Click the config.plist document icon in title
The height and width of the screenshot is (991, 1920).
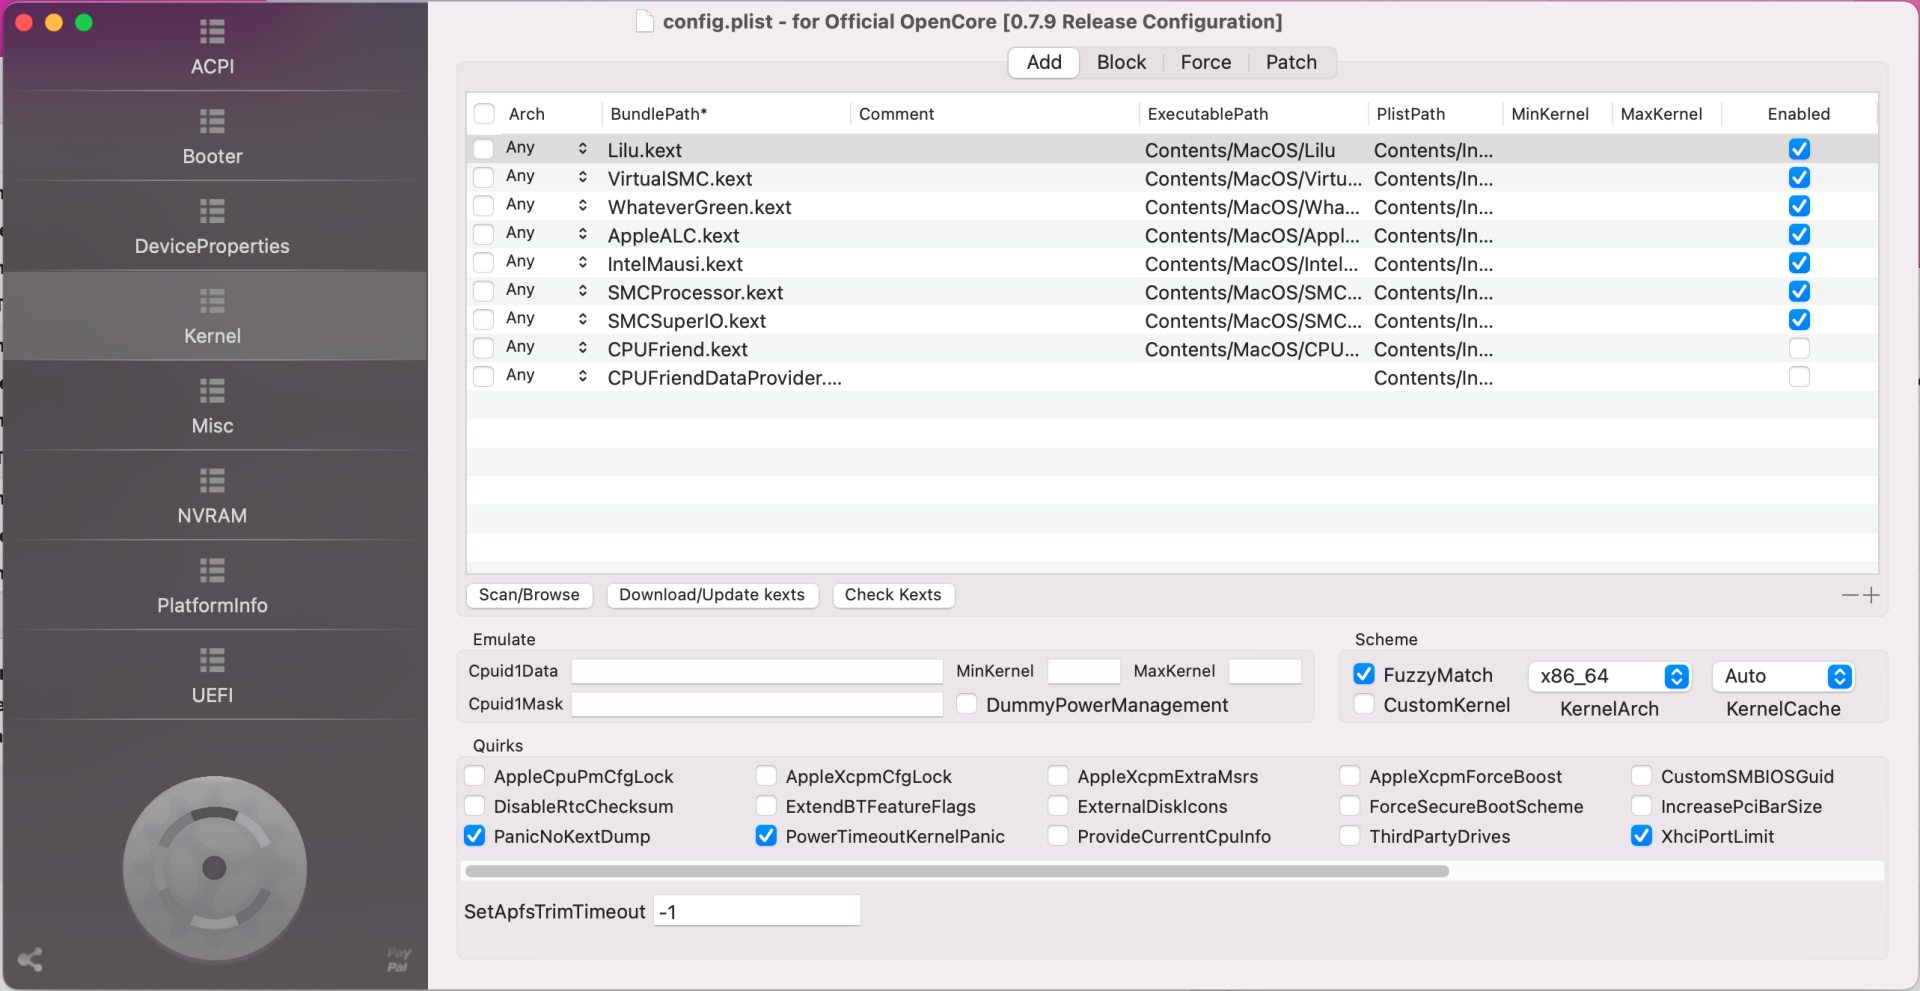[x=645, y=21]
